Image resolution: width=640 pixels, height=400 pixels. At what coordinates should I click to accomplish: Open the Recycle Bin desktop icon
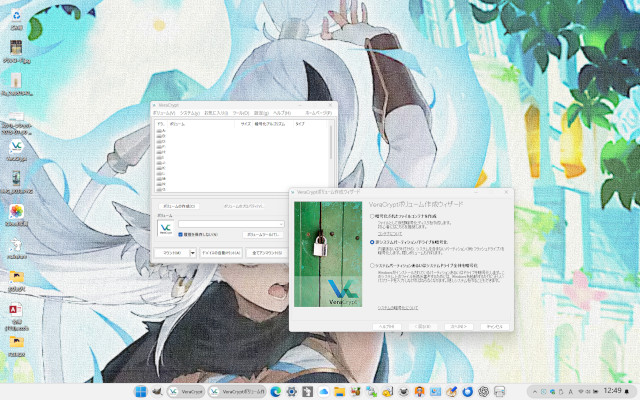(x=16, y=20)
